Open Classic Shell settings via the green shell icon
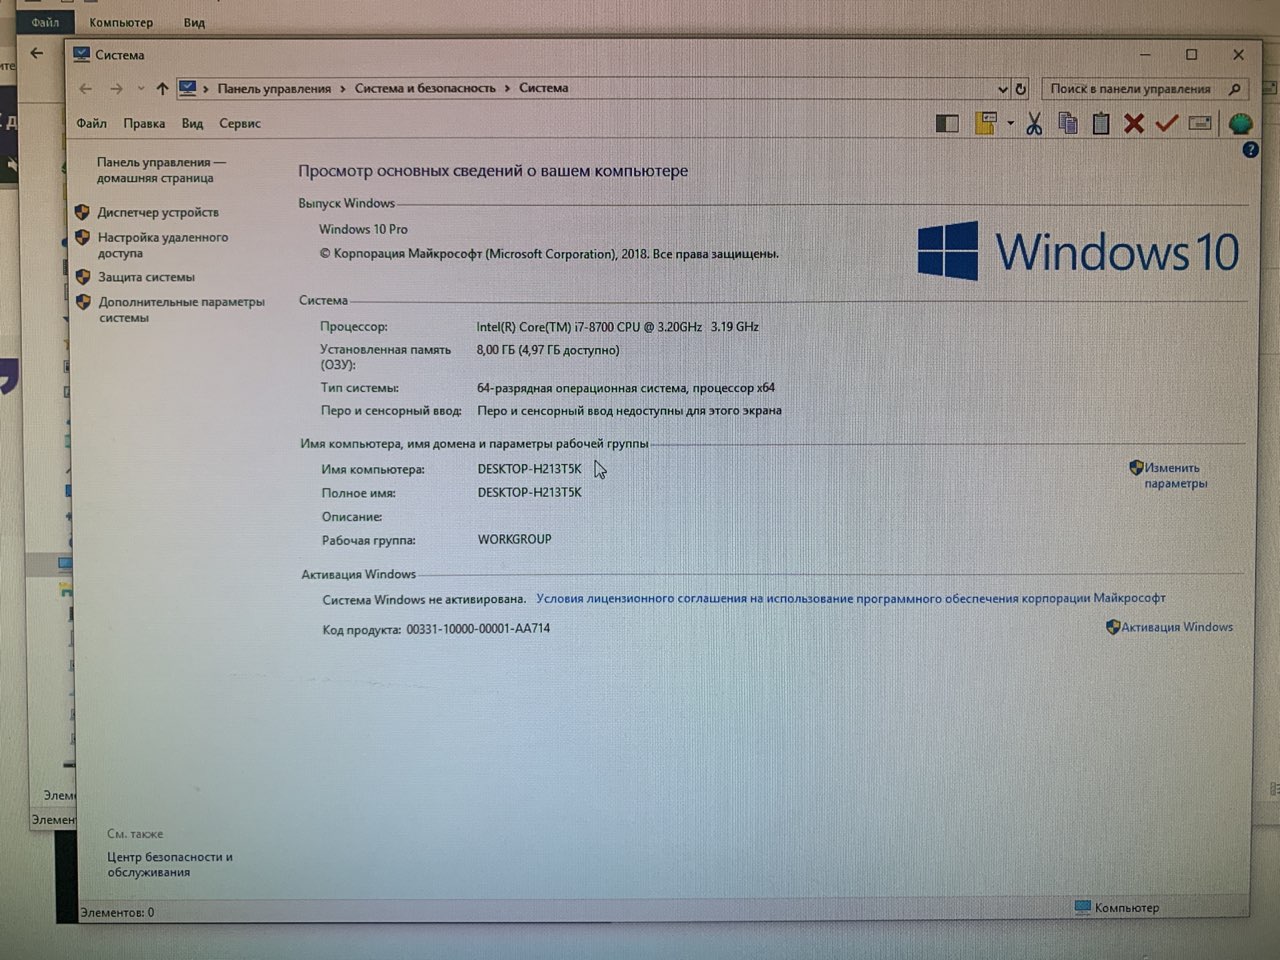The image size is (1280, 960). 1240,124
